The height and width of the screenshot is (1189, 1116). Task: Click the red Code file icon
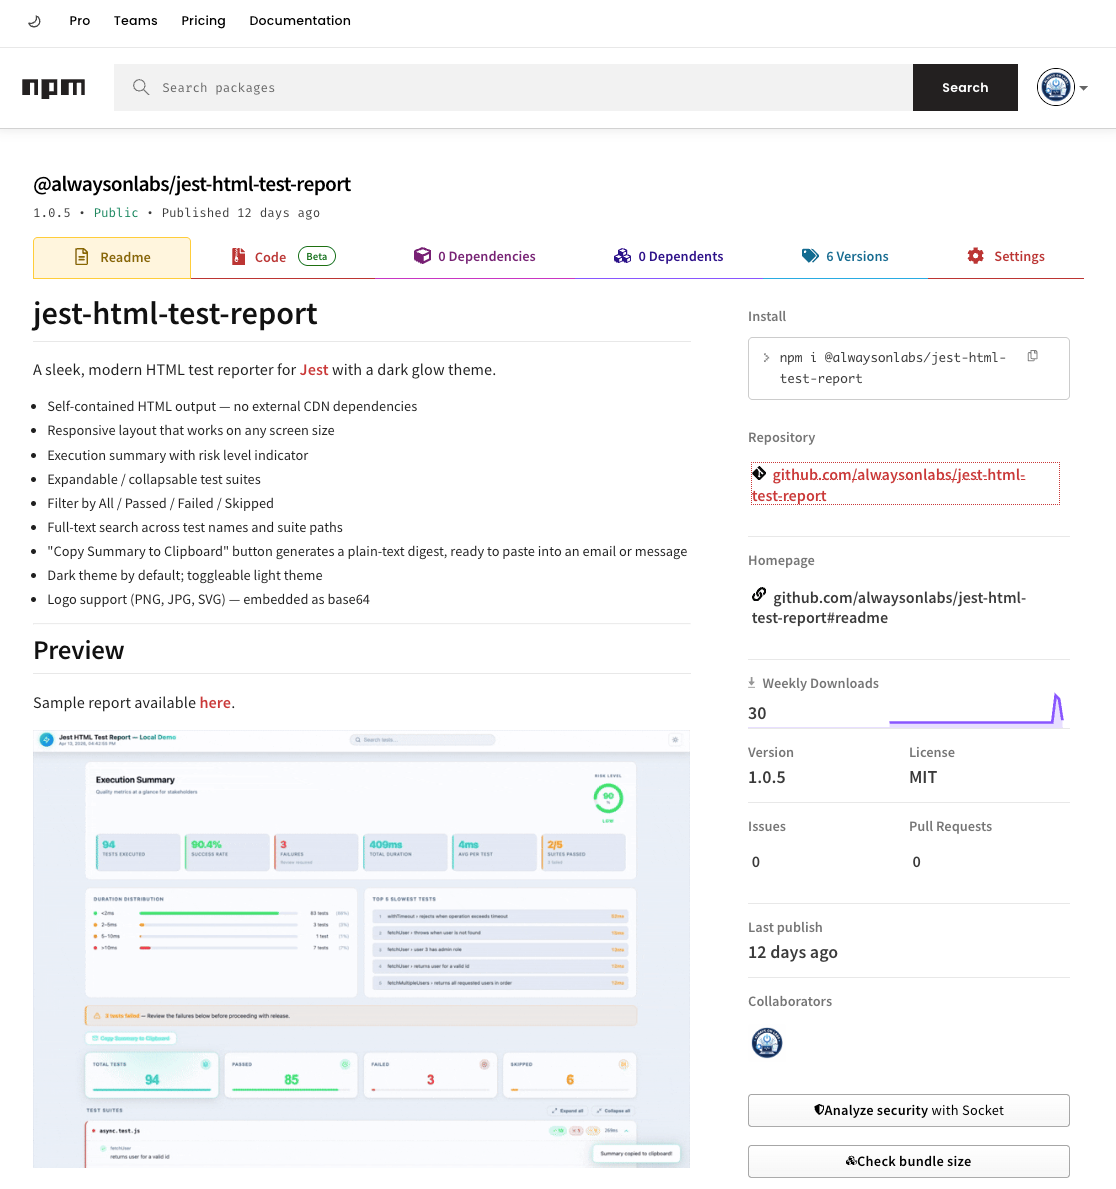click(x=238, y=256)
